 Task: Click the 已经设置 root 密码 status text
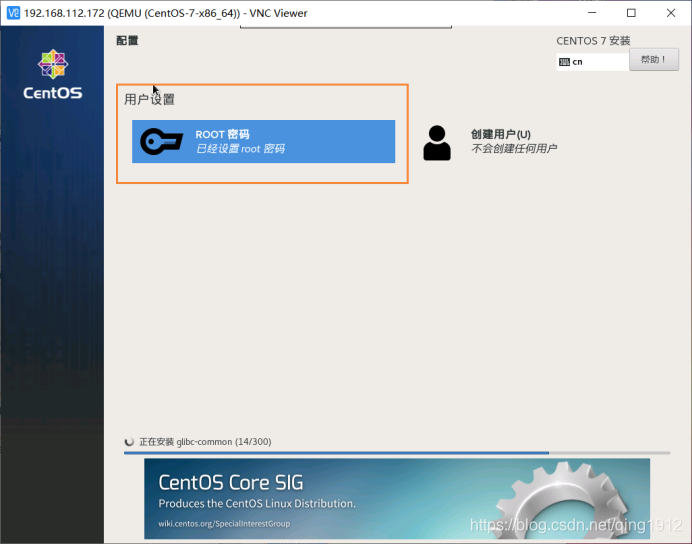tap(241, 149)
